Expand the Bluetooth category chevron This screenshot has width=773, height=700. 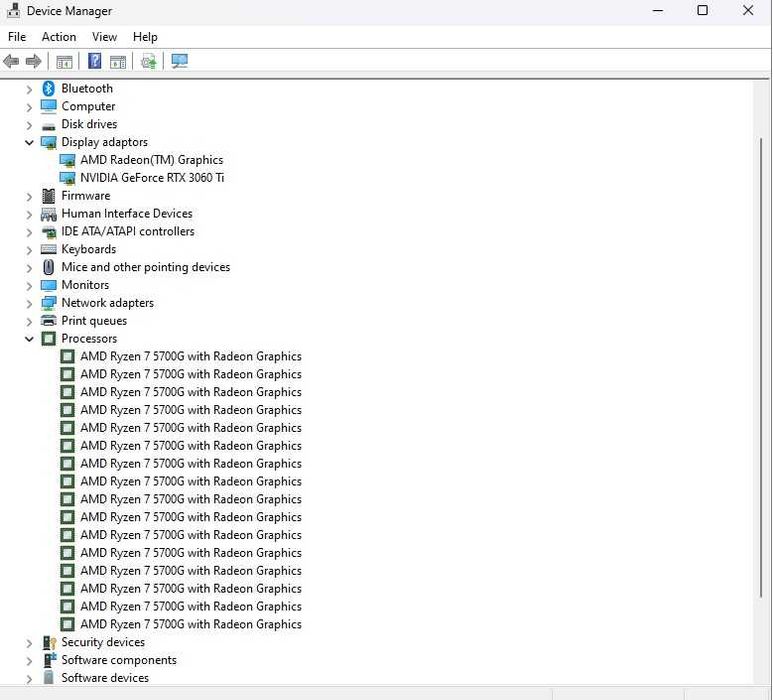point(29,89)
